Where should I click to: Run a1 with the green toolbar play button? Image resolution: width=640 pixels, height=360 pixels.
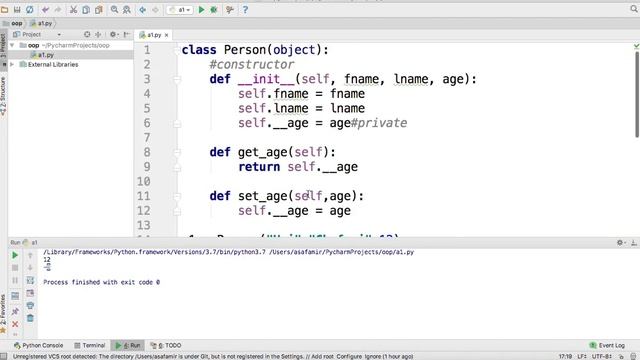click(201, 9)
